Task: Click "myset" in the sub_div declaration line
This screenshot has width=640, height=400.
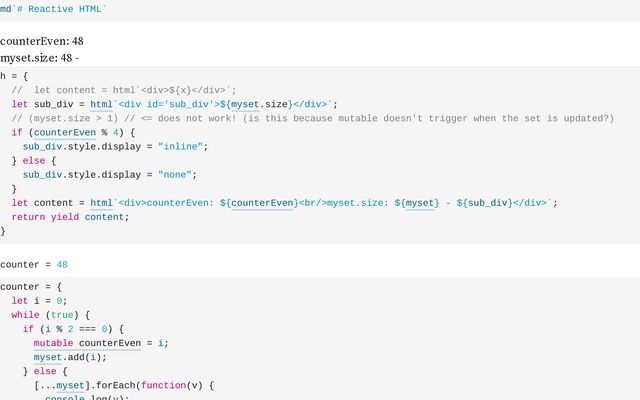Action: pyautogui.click(x=245, y=104)
